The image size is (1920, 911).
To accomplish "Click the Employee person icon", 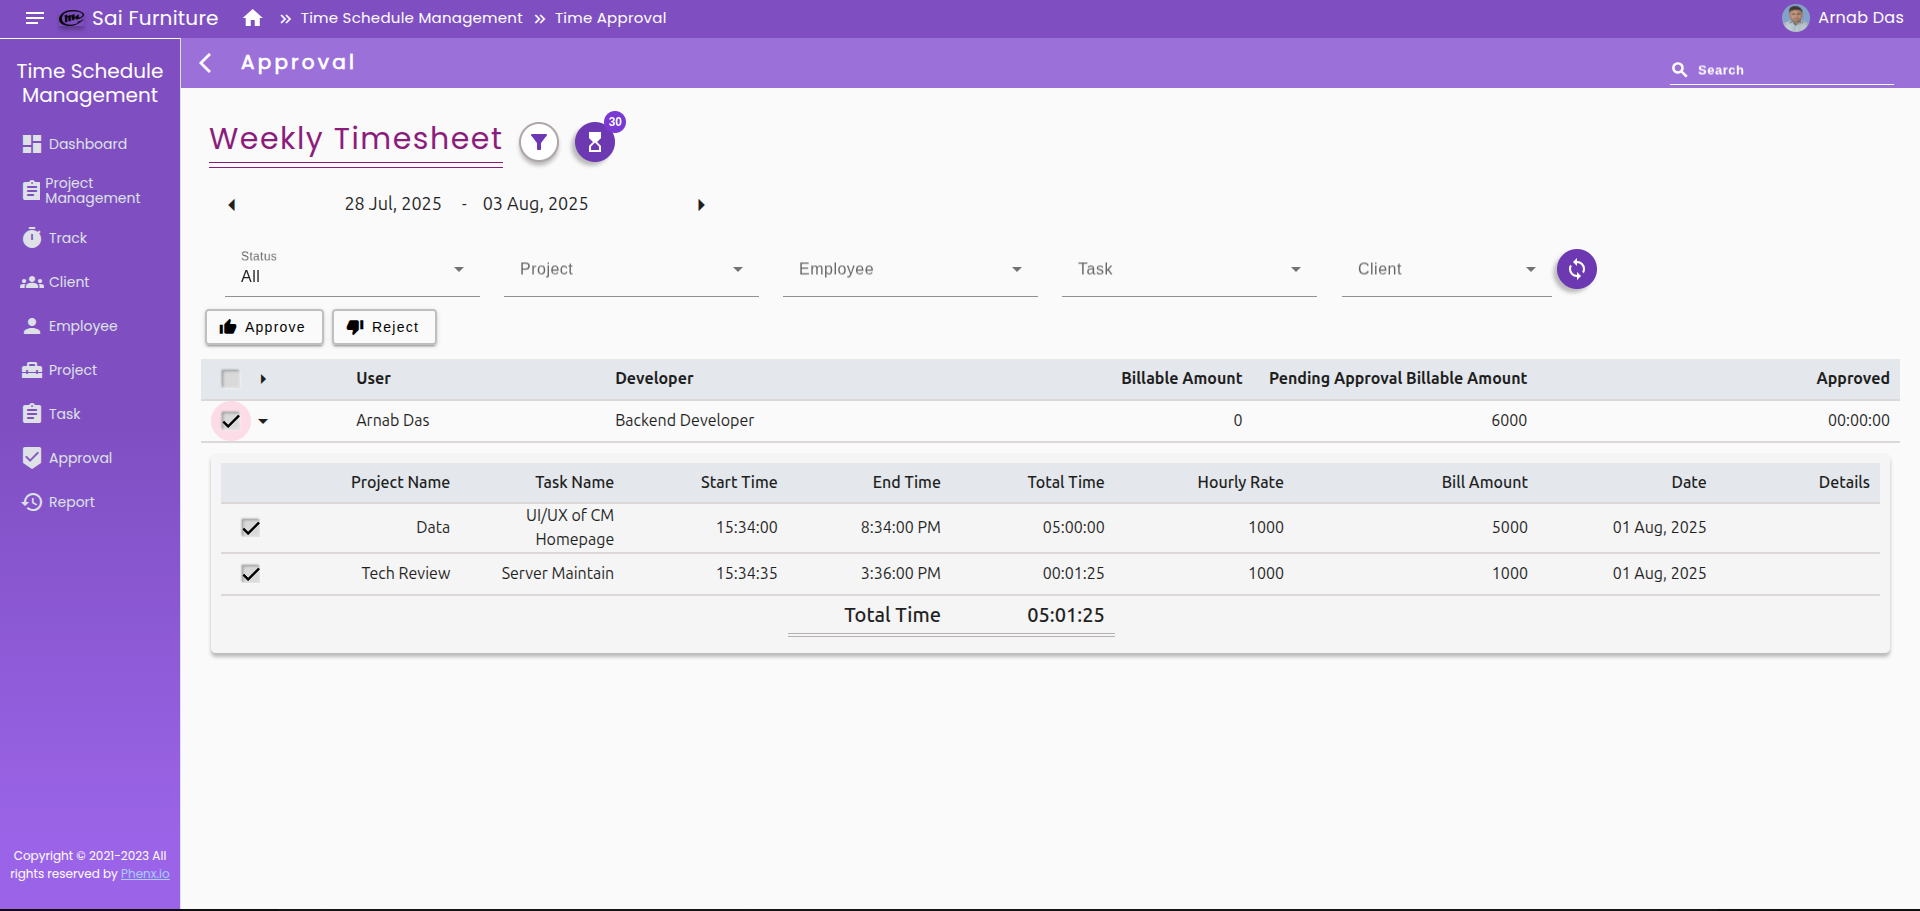I will (x=32, y=326).
